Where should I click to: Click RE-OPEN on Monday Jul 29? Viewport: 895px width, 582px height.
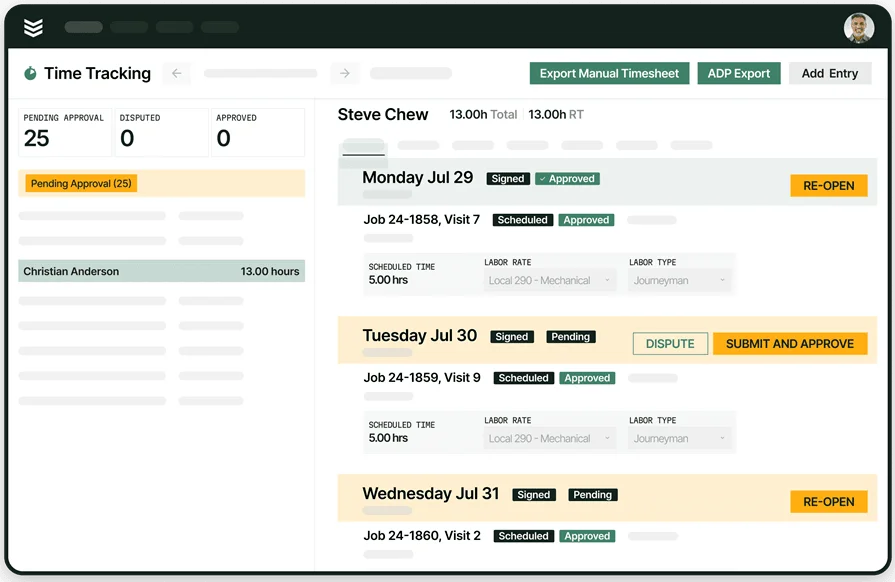[828, 185]
